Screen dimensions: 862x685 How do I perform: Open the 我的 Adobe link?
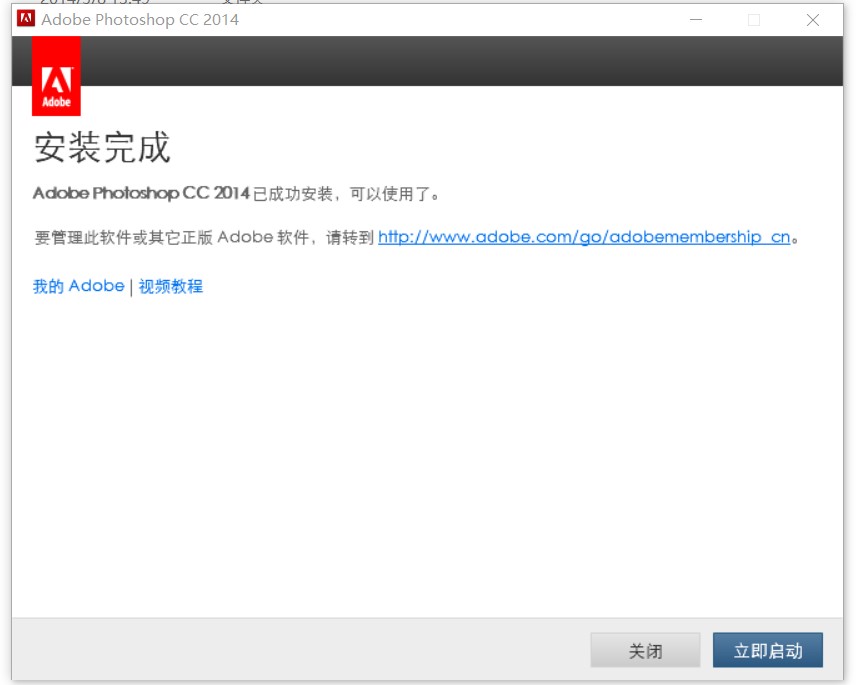coord(78,286)
